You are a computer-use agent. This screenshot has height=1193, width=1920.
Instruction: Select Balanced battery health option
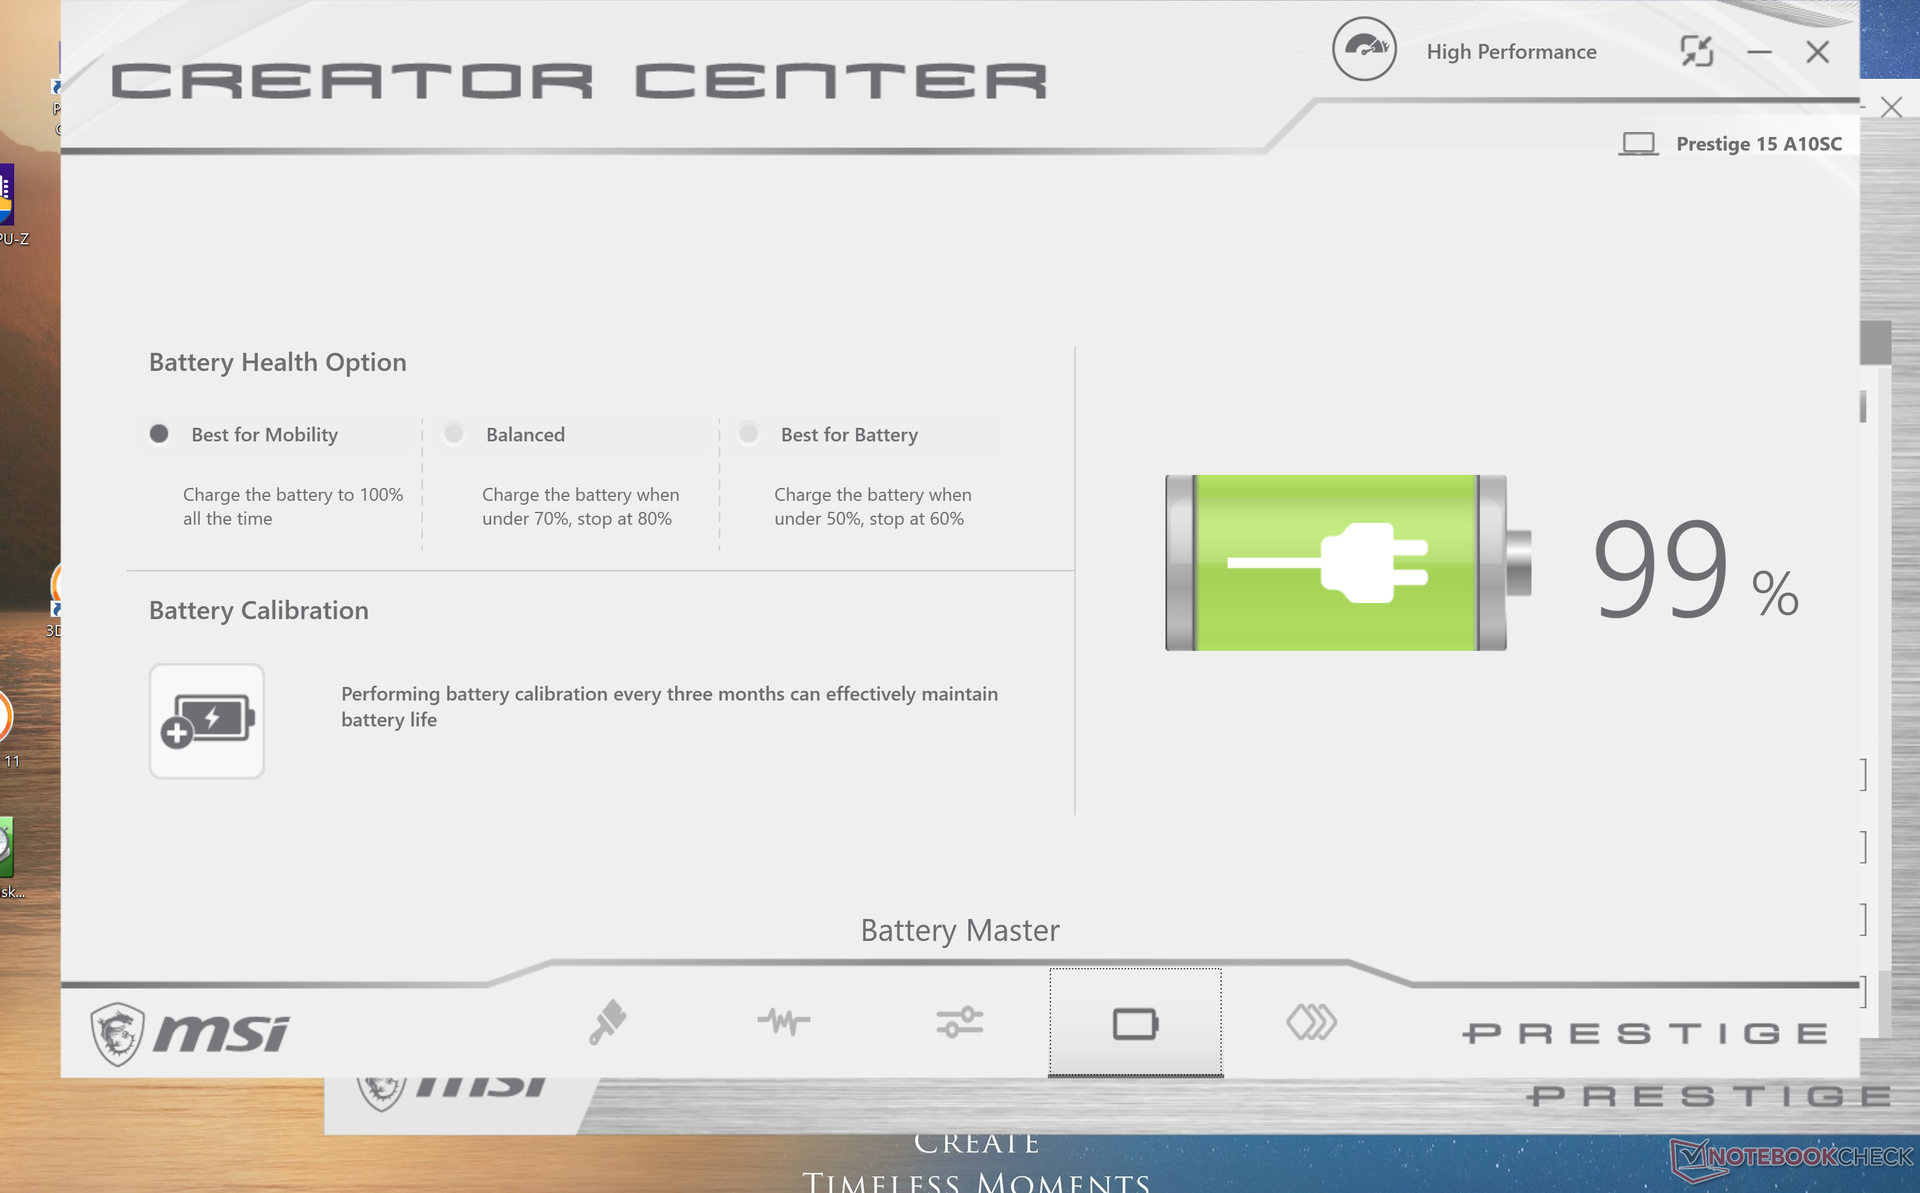click(454, 434)
